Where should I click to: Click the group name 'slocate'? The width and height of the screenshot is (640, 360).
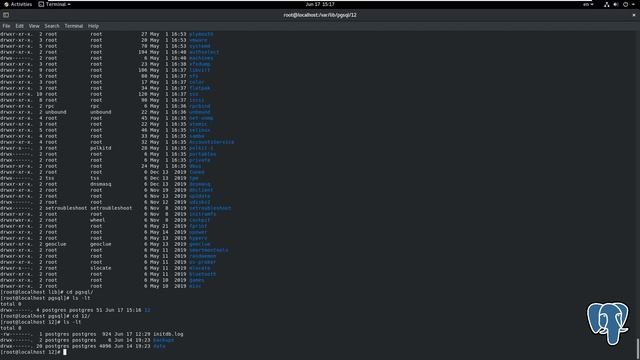tap(101, 268)
